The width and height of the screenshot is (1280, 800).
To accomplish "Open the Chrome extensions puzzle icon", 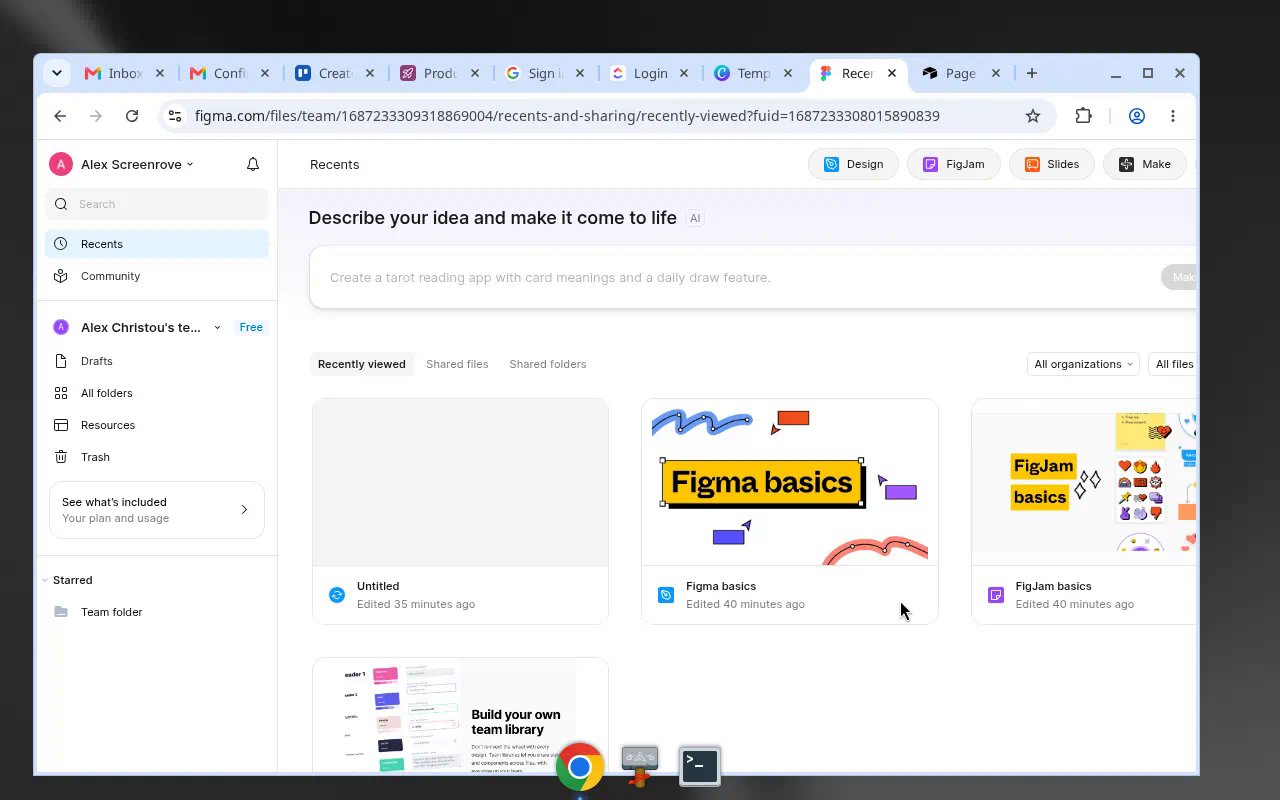I will coord(1083,116).
